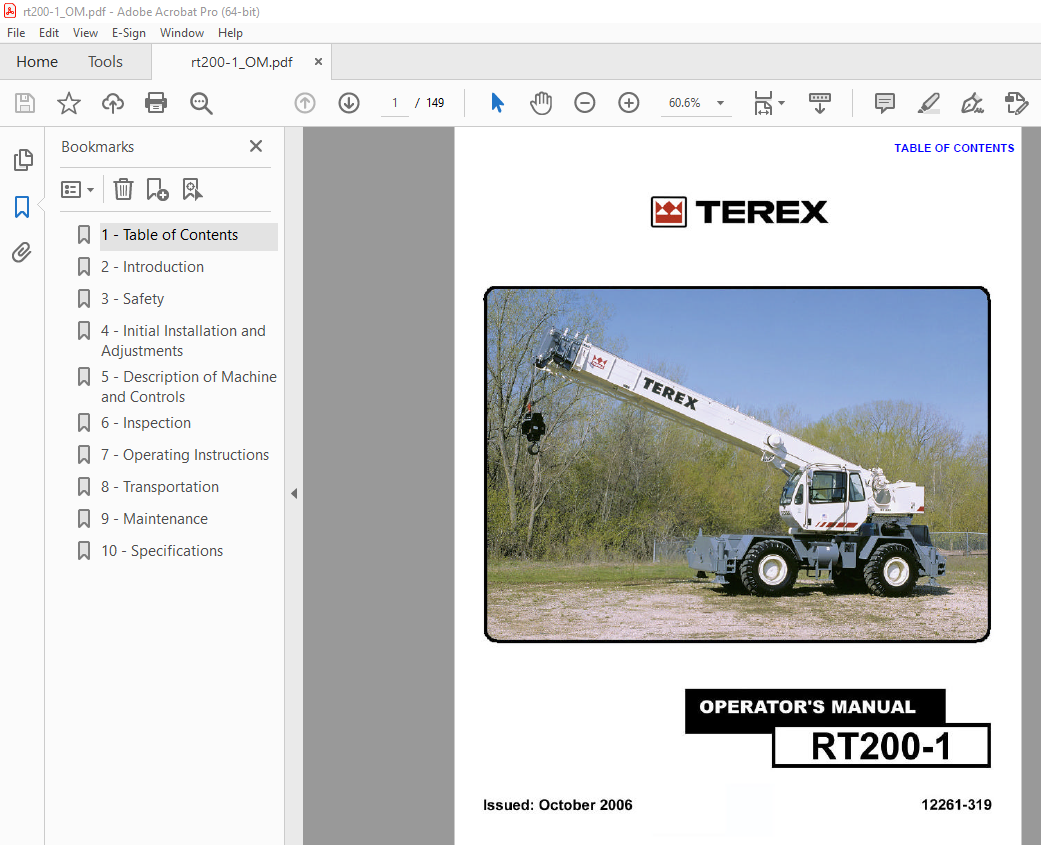Click the RT200-1 model title text

[x=881, y=746]
